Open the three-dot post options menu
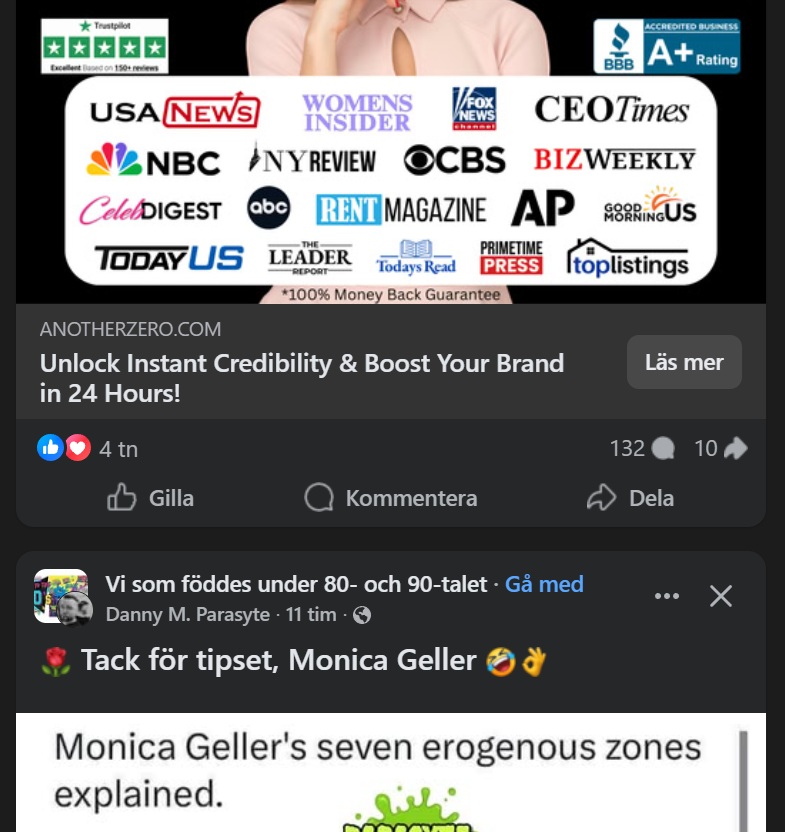 [666, 596]
